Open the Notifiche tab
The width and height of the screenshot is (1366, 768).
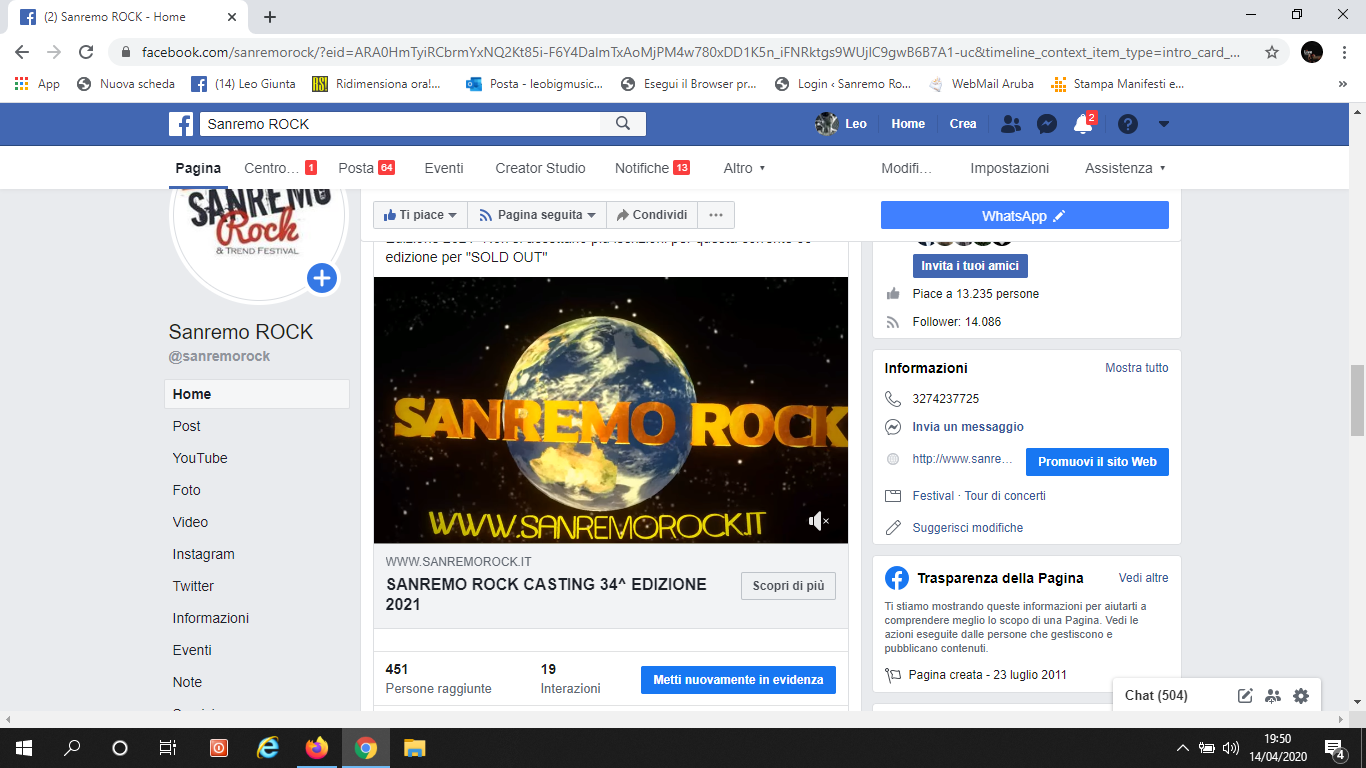coord(652,168)
